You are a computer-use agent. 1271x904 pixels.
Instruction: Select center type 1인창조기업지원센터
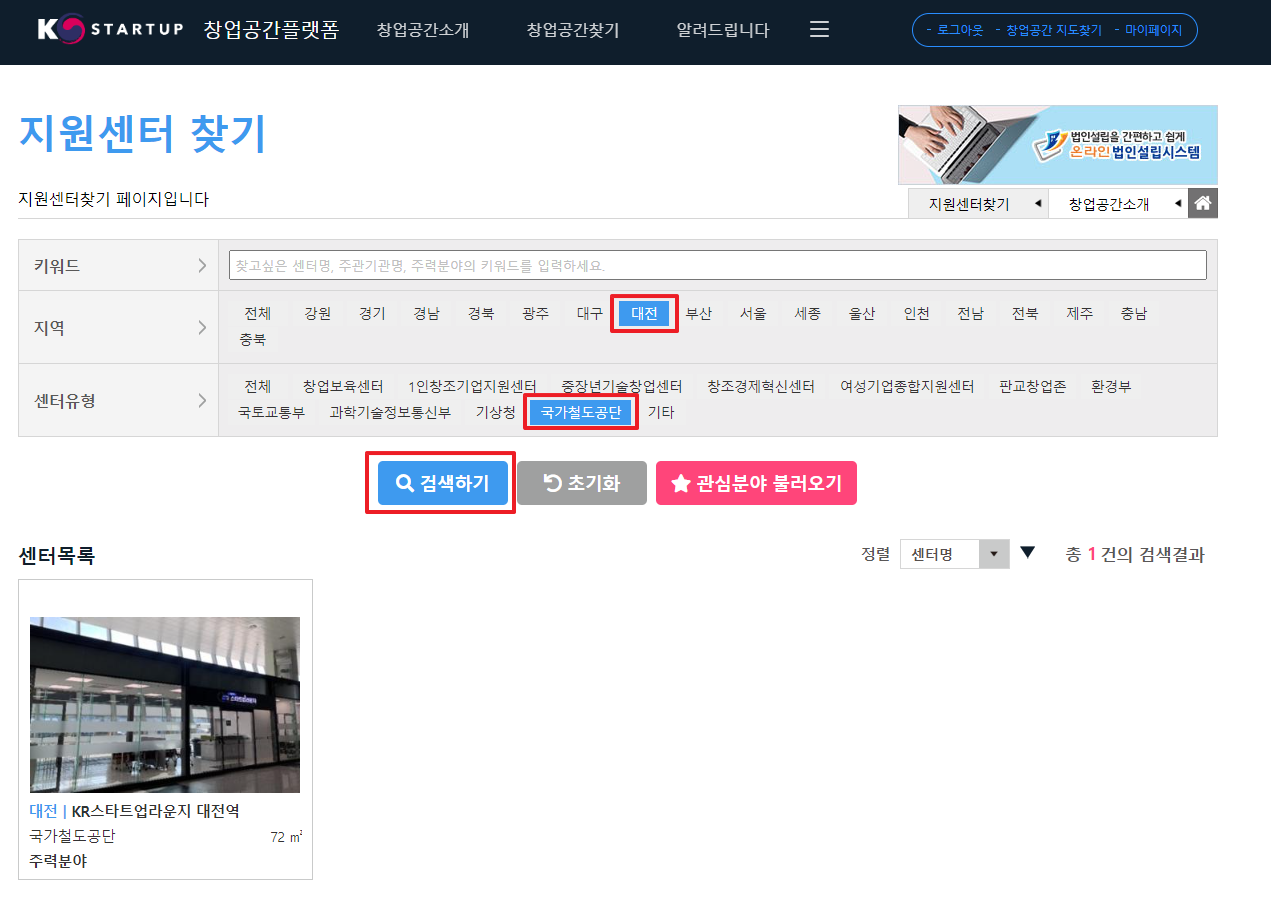point(472,386)
